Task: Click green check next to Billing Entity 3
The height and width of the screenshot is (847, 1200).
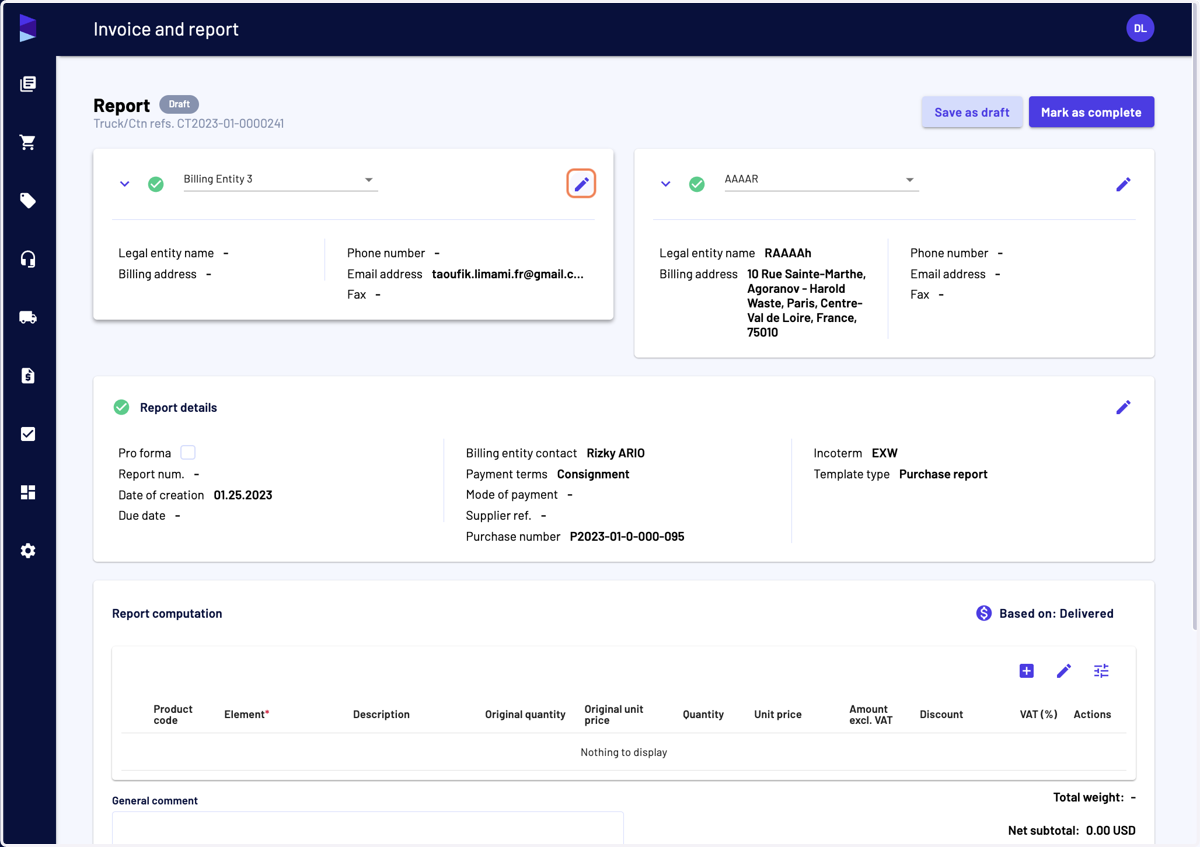Action: 156,184
